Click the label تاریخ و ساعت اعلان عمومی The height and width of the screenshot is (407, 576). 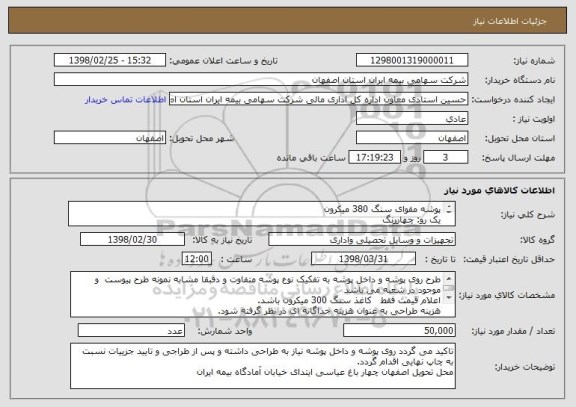pyautogui.click(x=224, y=61)
